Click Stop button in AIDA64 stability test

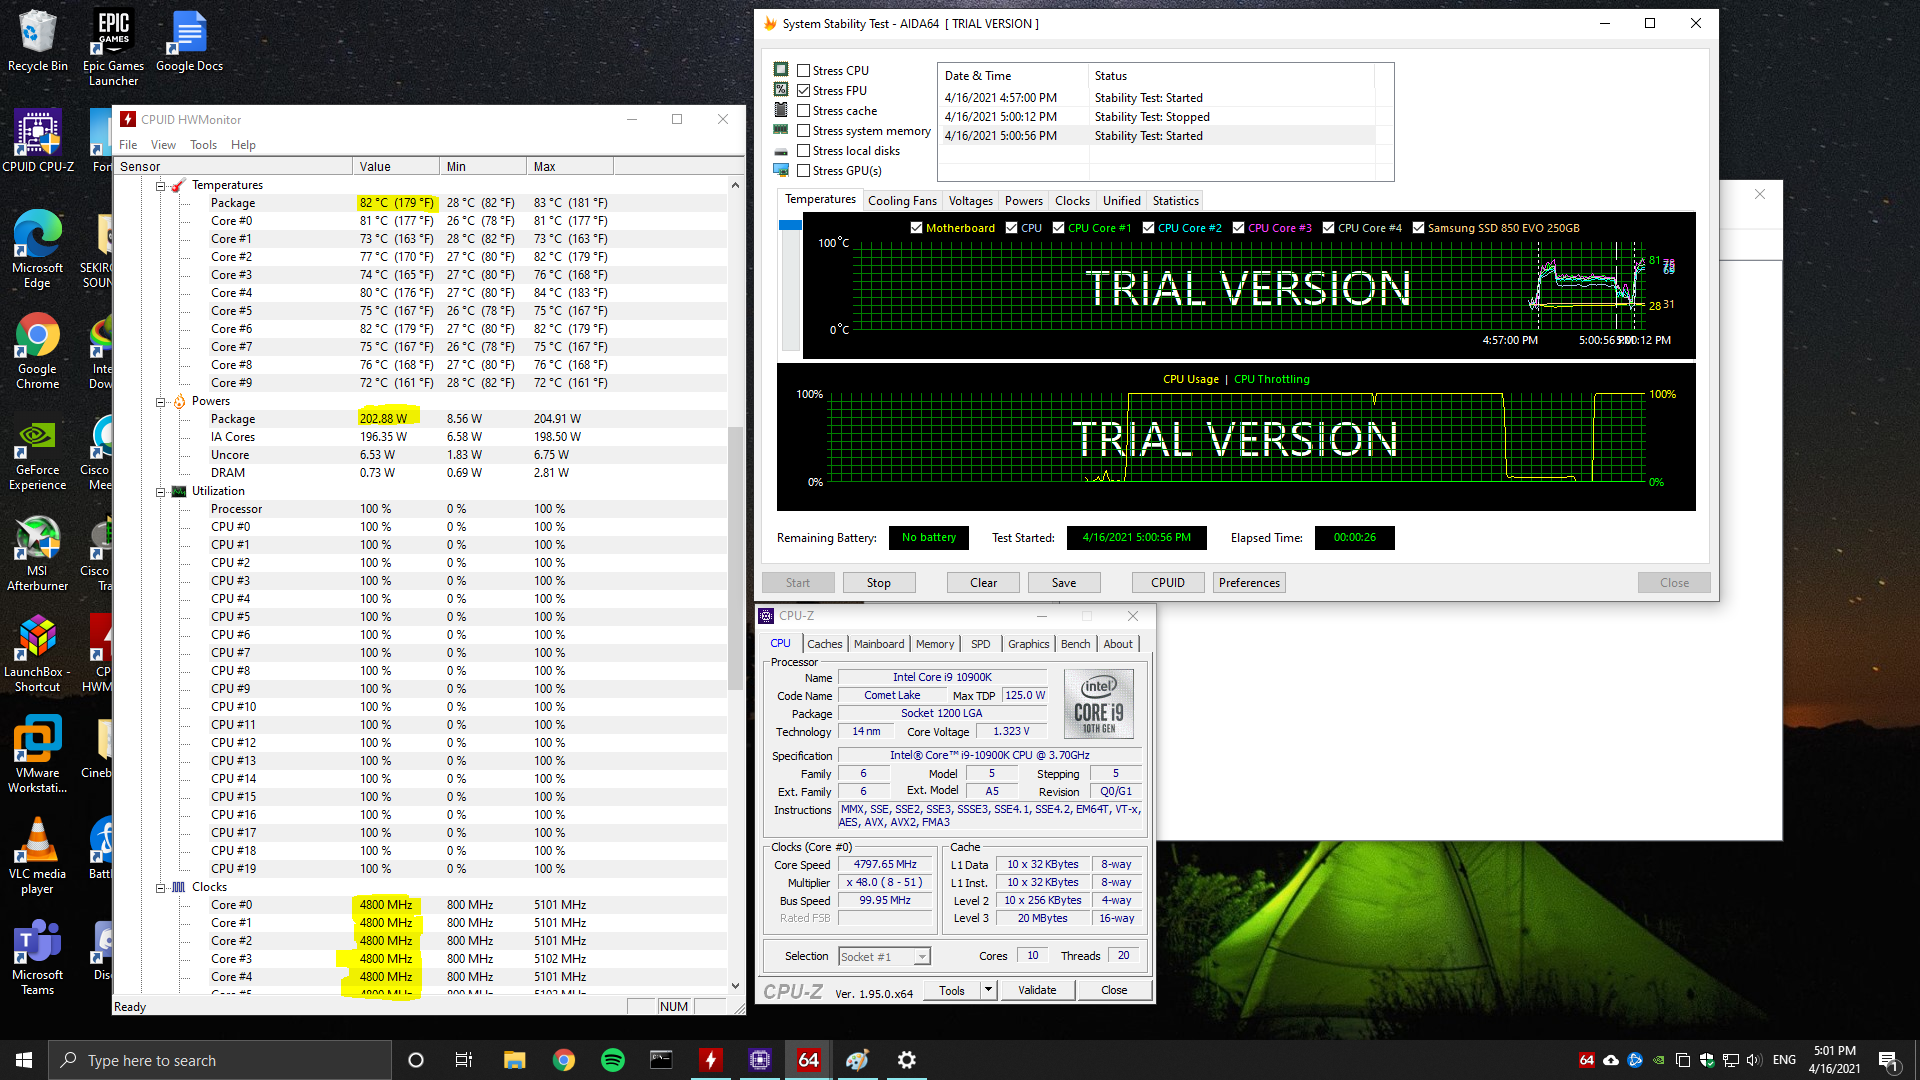click(x=878, y=582)
